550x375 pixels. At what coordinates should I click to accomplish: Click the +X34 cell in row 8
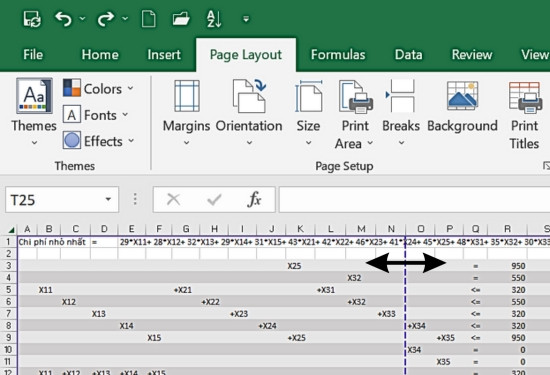click(x=417, y=326)
